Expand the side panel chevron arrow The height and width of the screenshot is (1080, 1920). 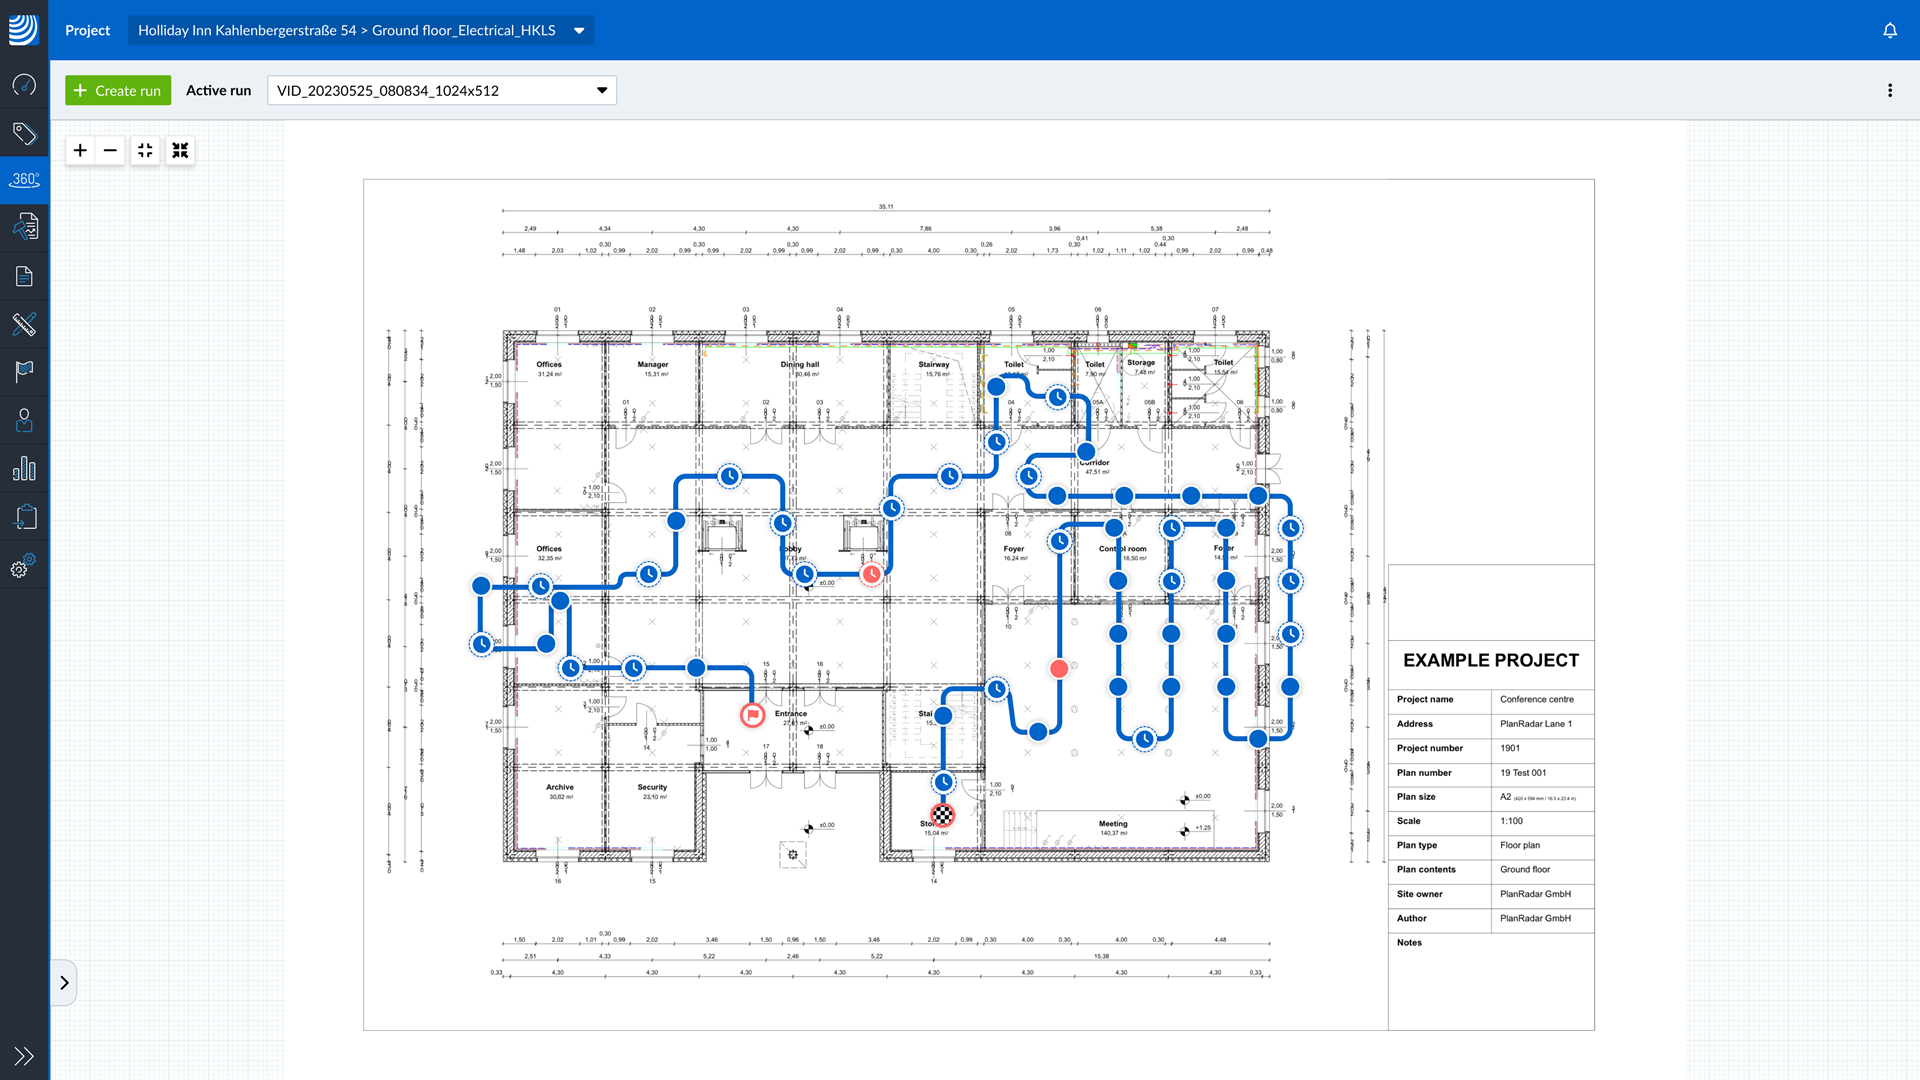(x=64, y=982)
